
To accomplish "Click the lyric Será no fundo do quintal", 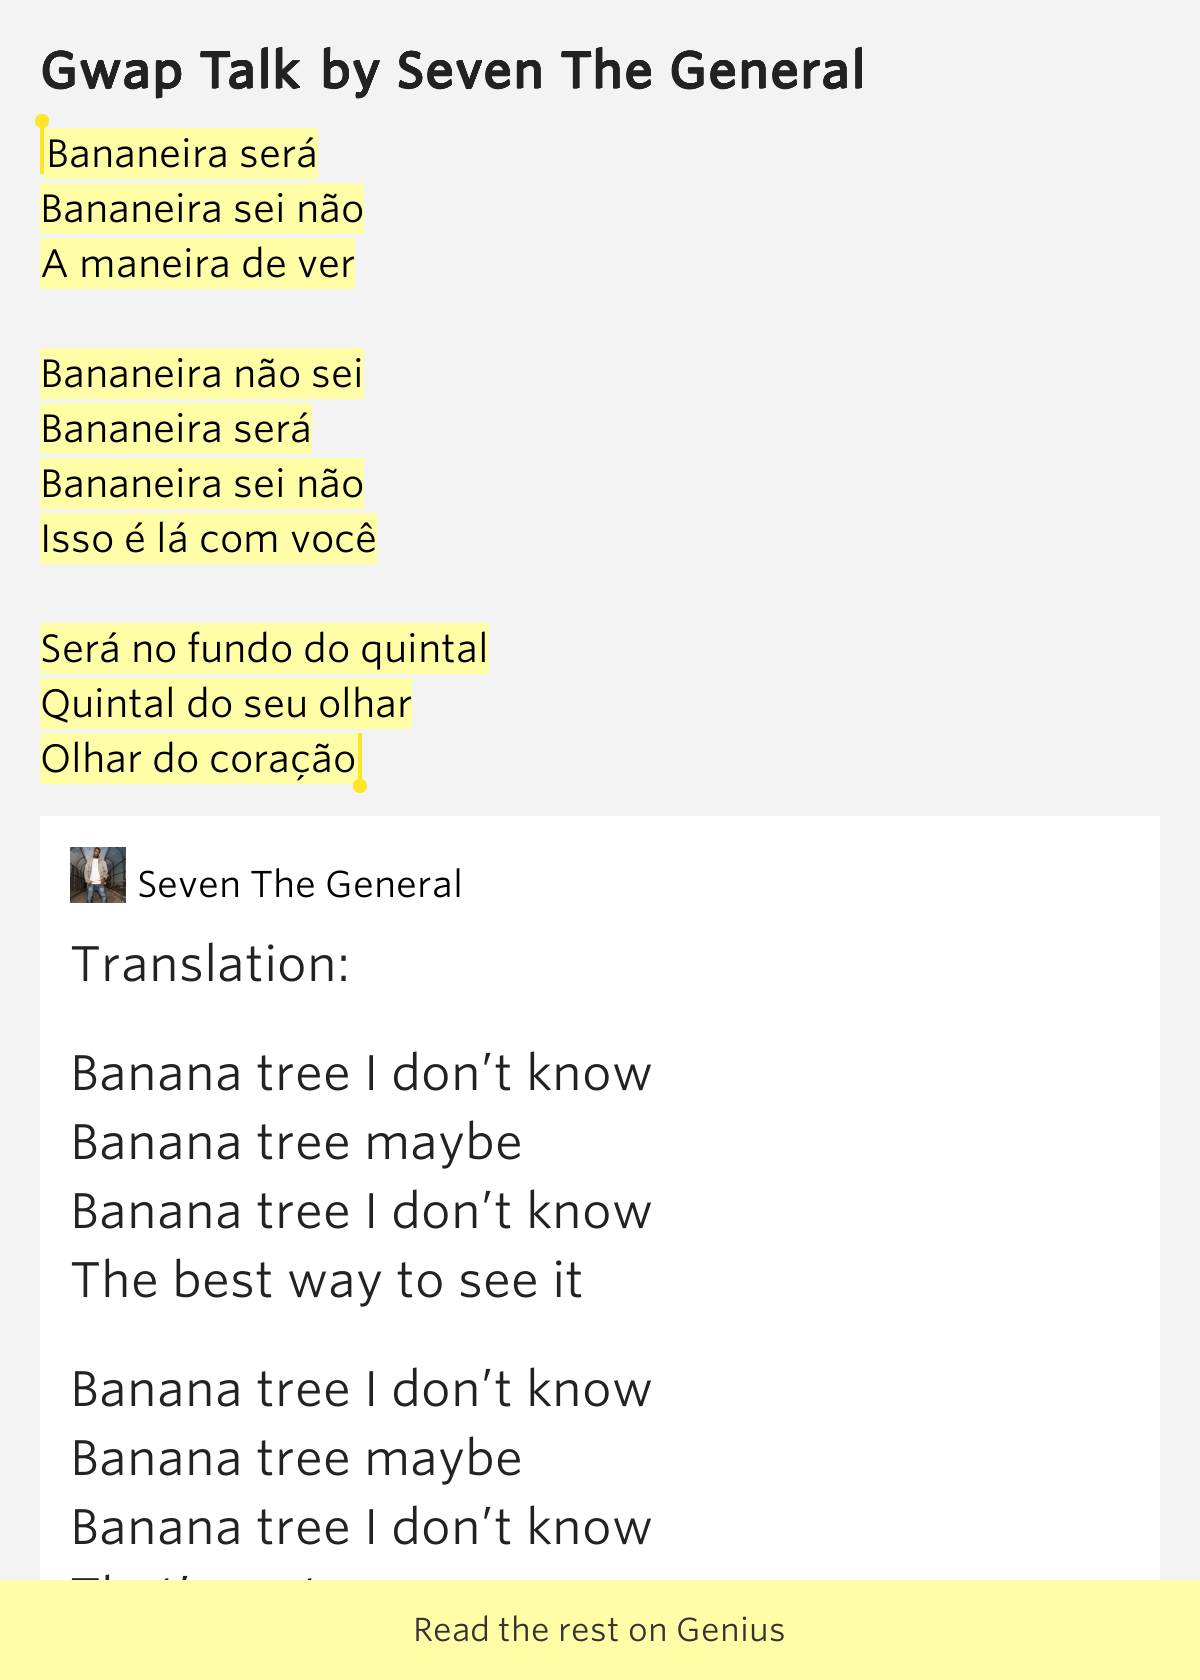I will (x=264, y=649).
